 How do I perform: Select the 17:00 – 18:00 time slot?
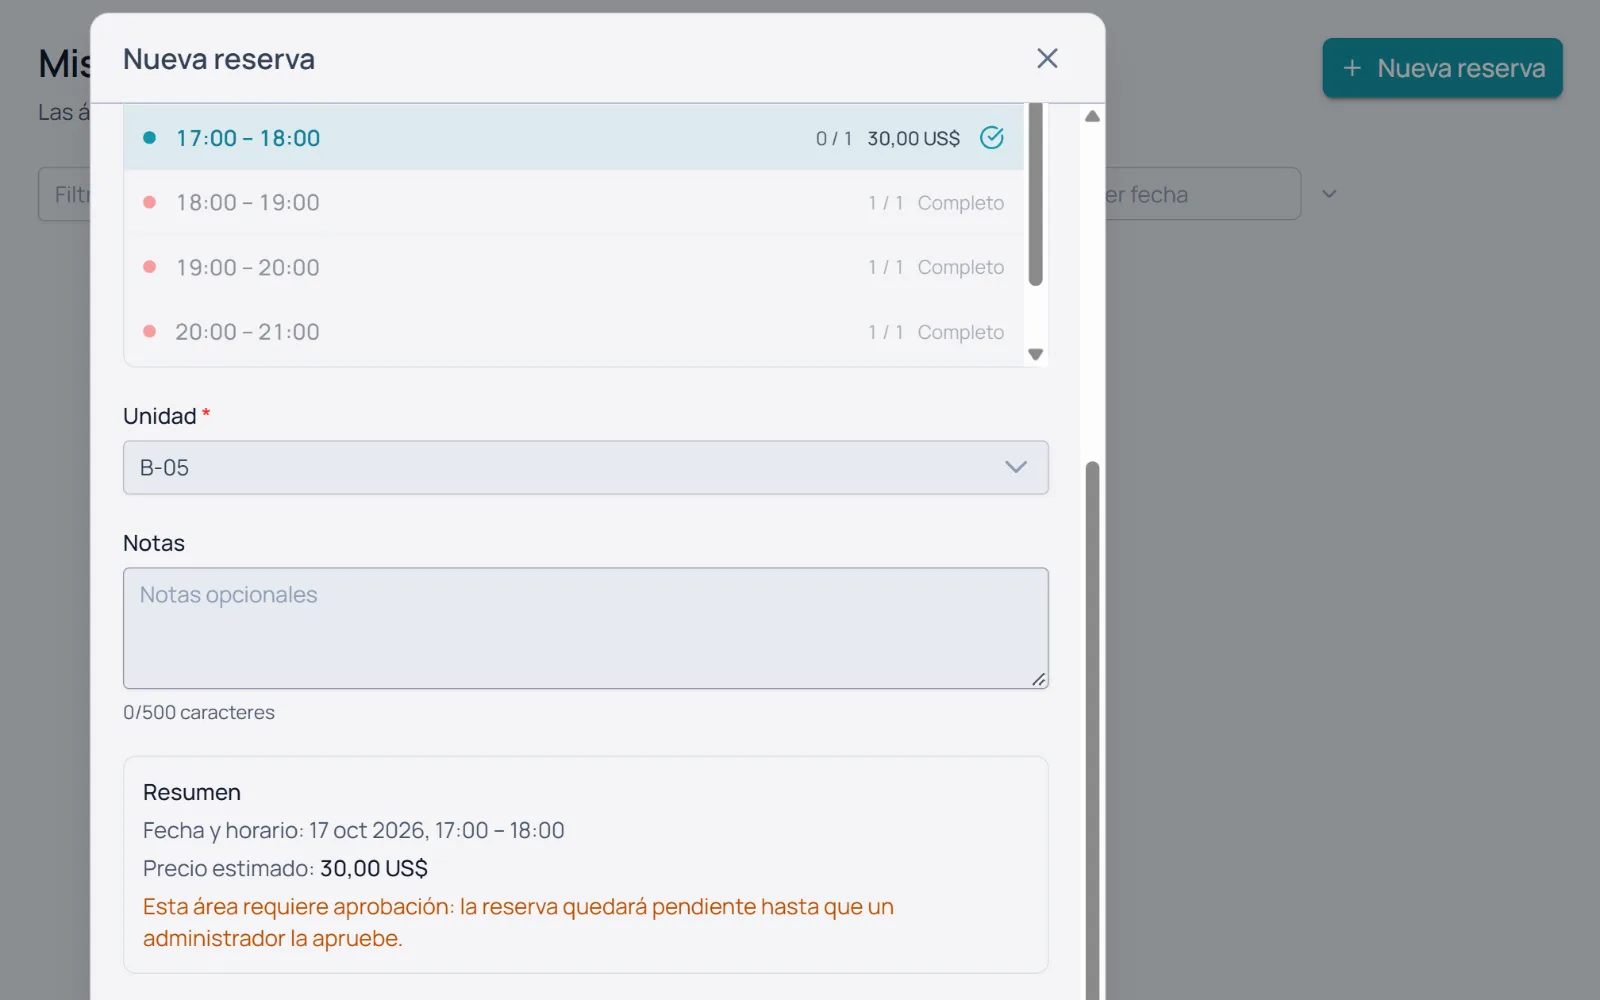click(x=574, y=138)
